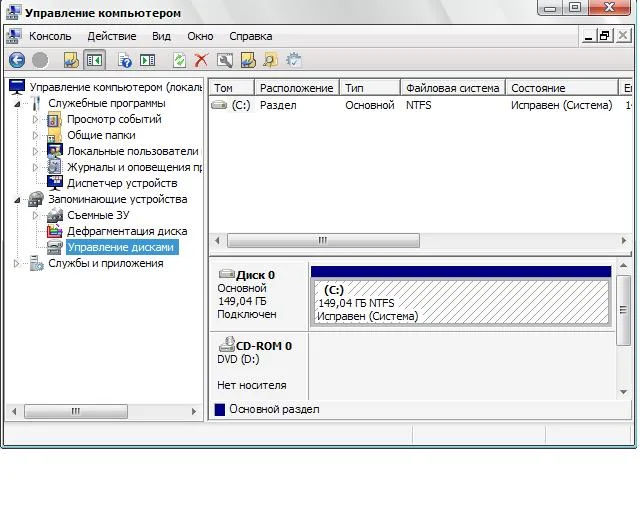
Task: Collapse the Запоминающие устройства node
Action: coord(17,200)
